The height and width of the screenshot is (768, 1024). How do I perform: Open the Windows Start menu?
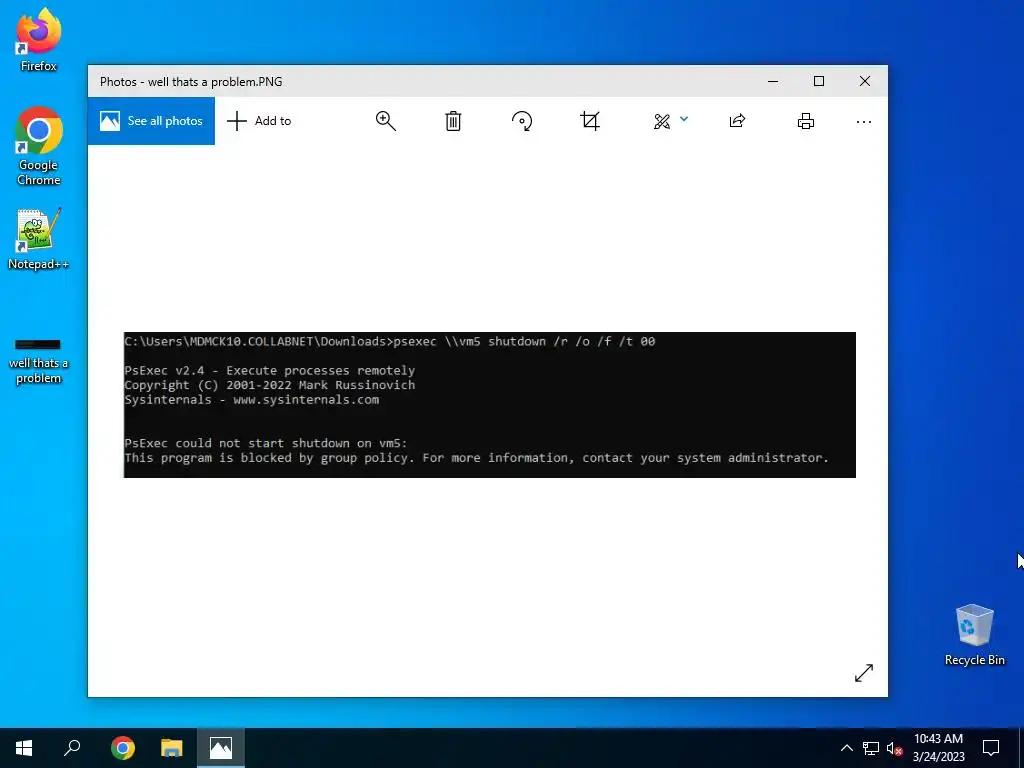tap(24, 748)
